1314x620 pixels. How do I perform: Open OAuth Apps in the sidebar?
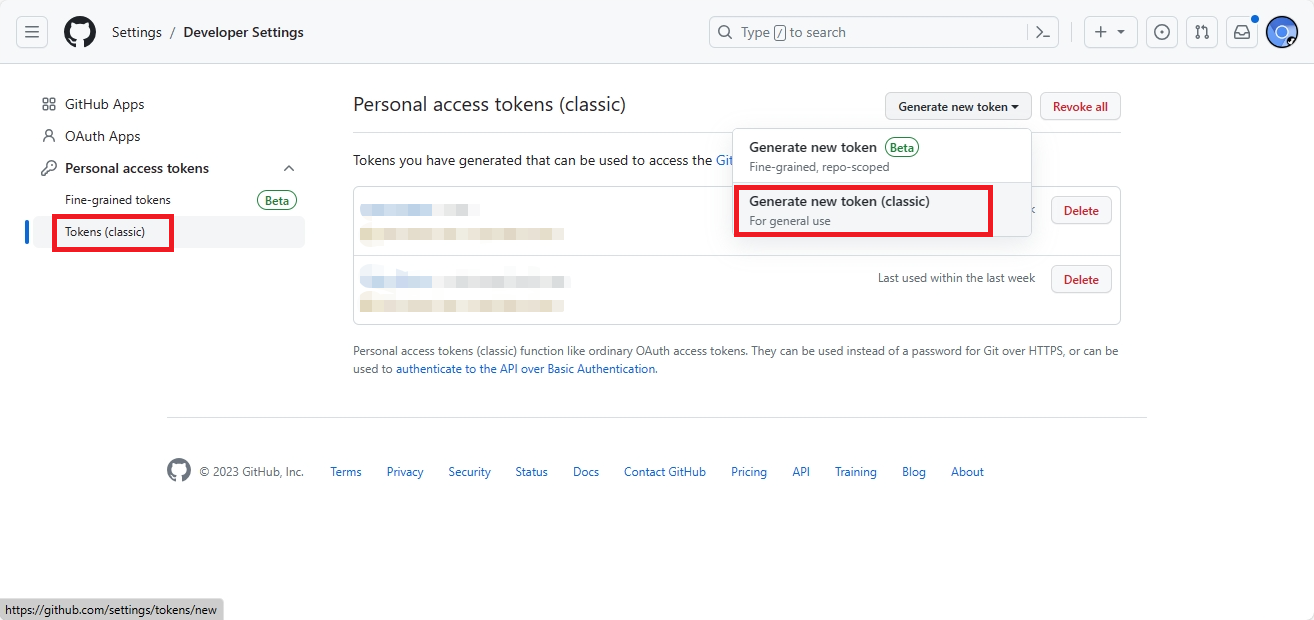[102, 136]
